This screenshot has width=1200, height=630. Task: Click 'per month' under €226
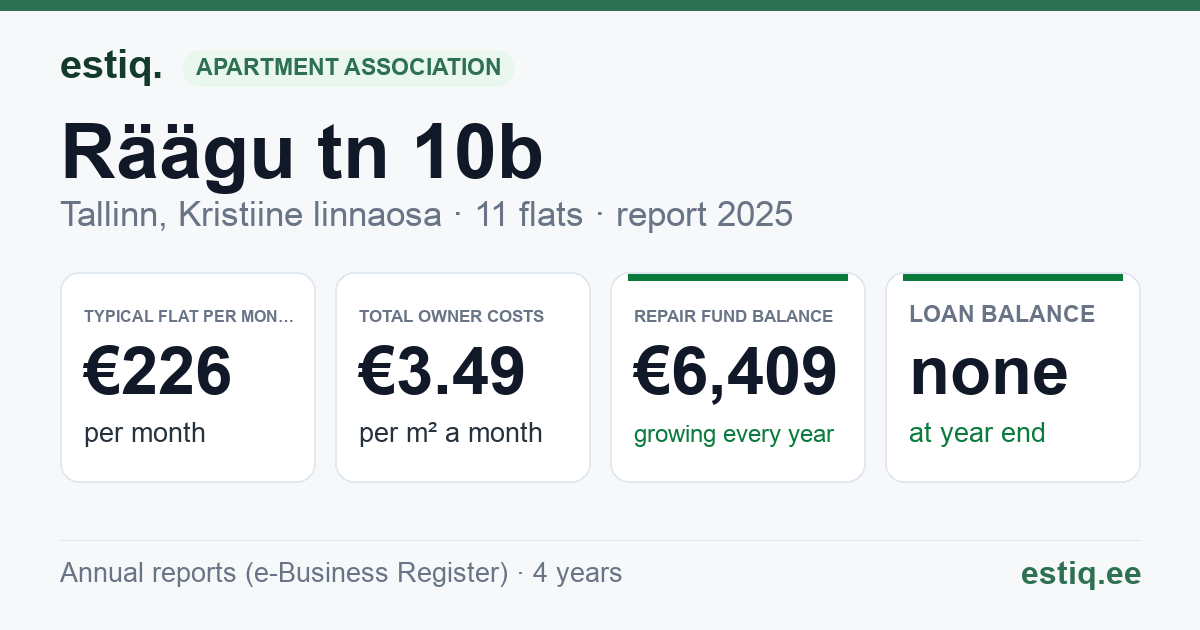click(145, 434)
